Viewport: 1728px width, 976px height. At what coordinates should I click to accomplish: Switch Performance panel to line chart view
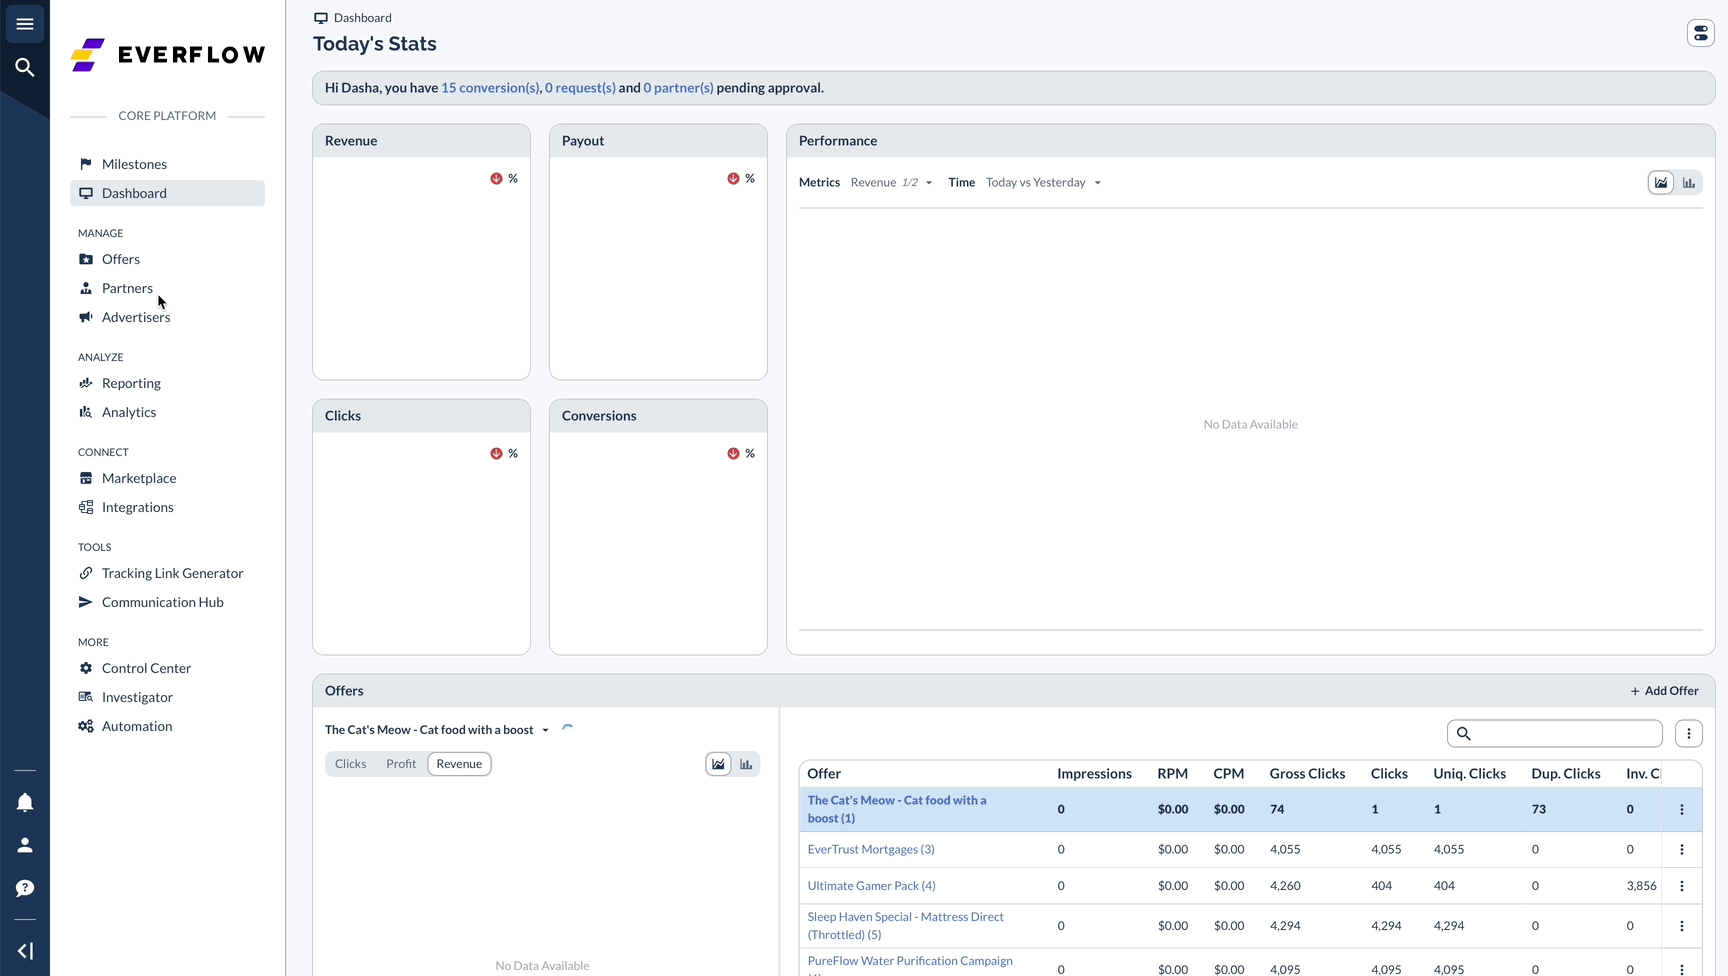(1661, 182)
